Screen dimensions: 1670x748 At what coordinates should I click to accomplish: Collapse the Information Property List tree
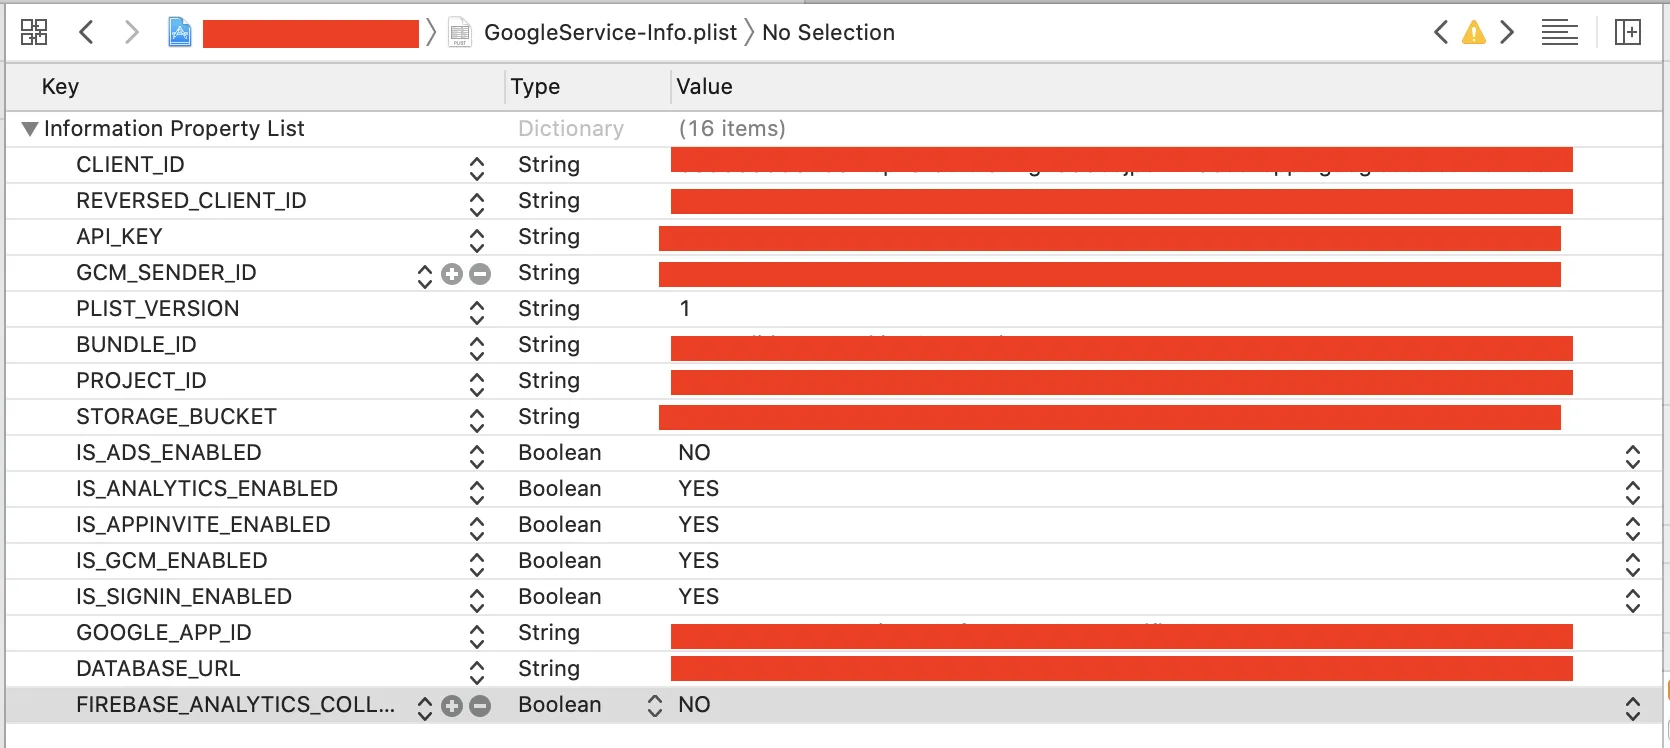[x=30, y=129]
